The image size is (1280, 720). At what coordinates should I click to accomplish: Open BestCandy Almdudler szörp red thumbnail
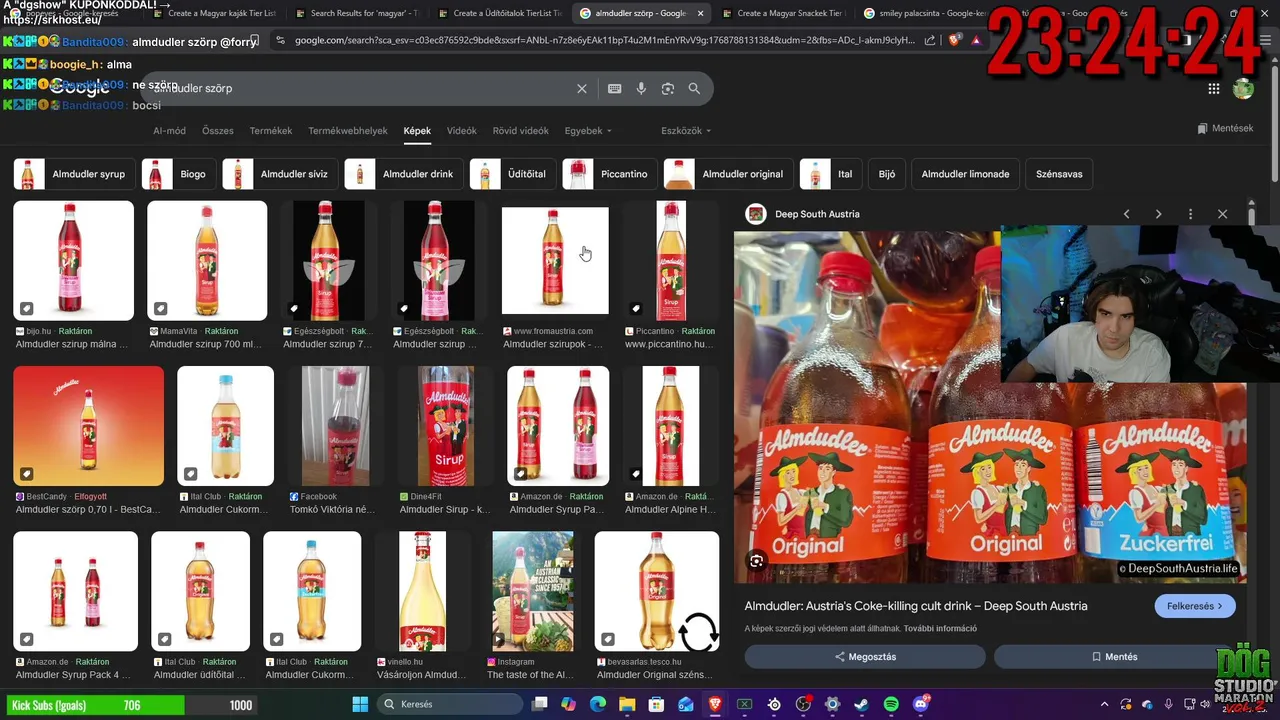tap(88, 426)
